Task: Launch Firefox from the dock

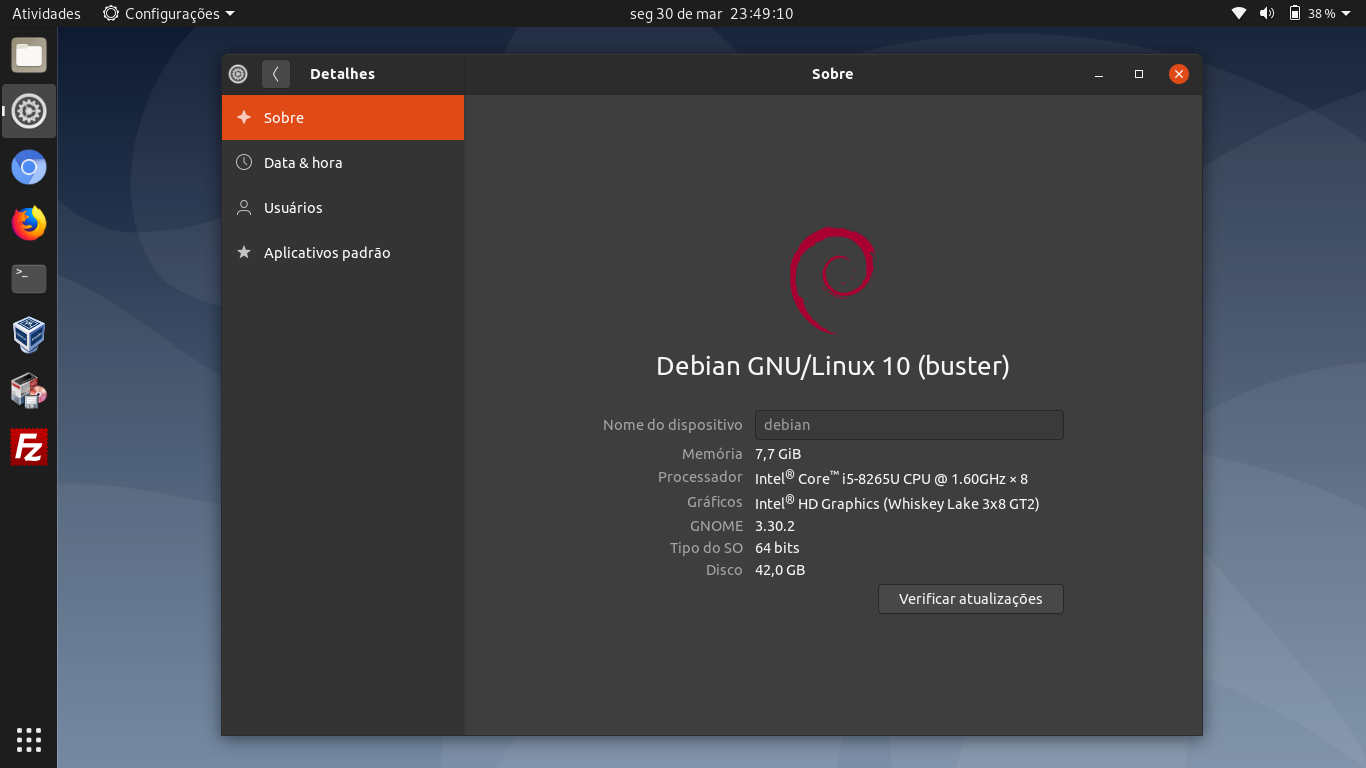Action: coord(29,223)
